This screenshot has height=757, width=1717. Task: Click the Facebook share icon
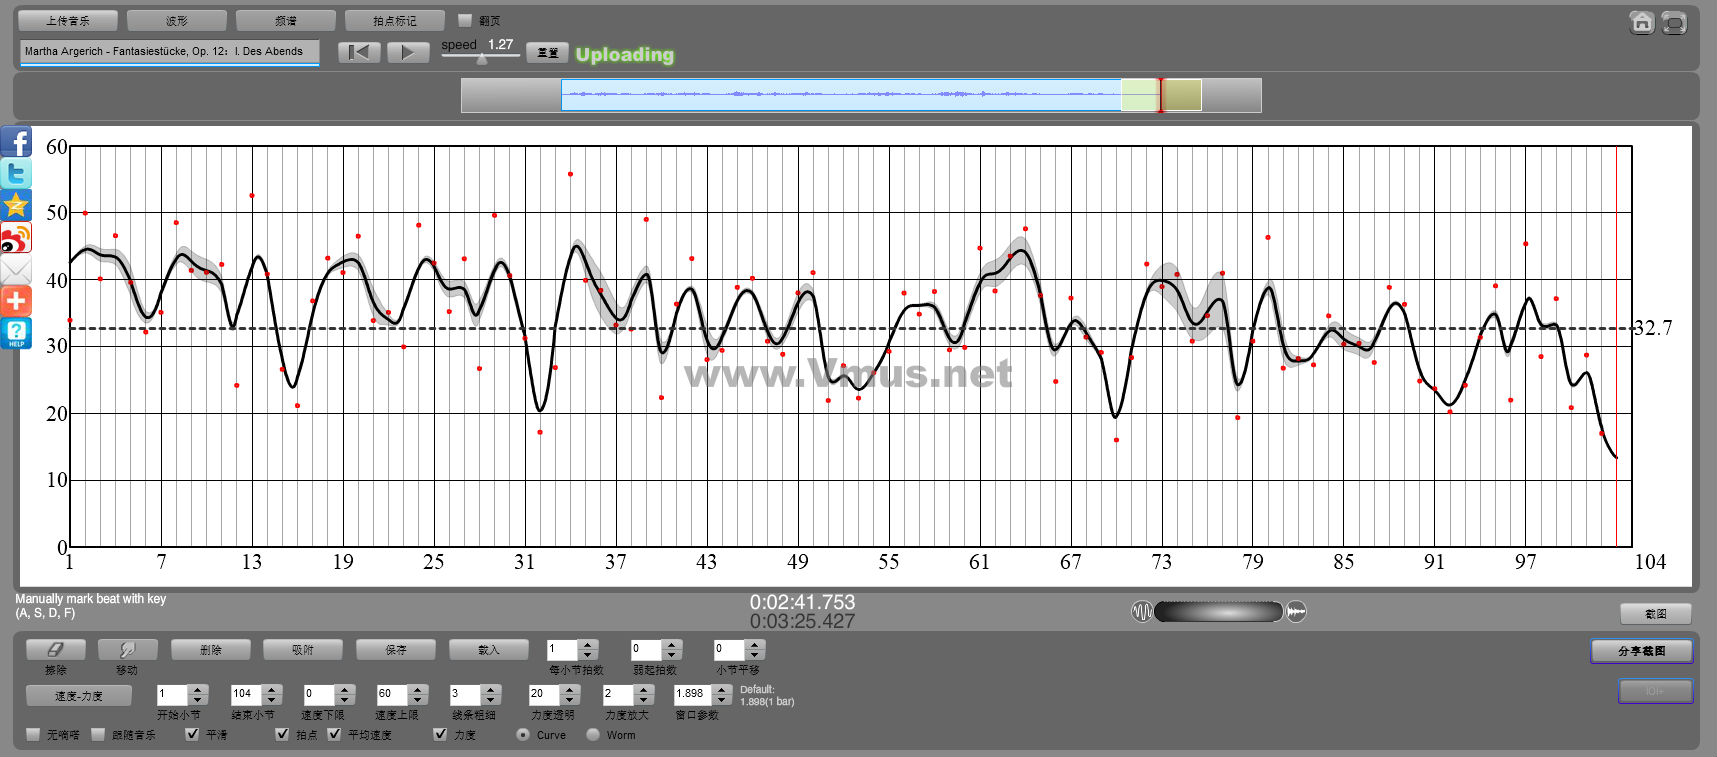coord(16,142)
